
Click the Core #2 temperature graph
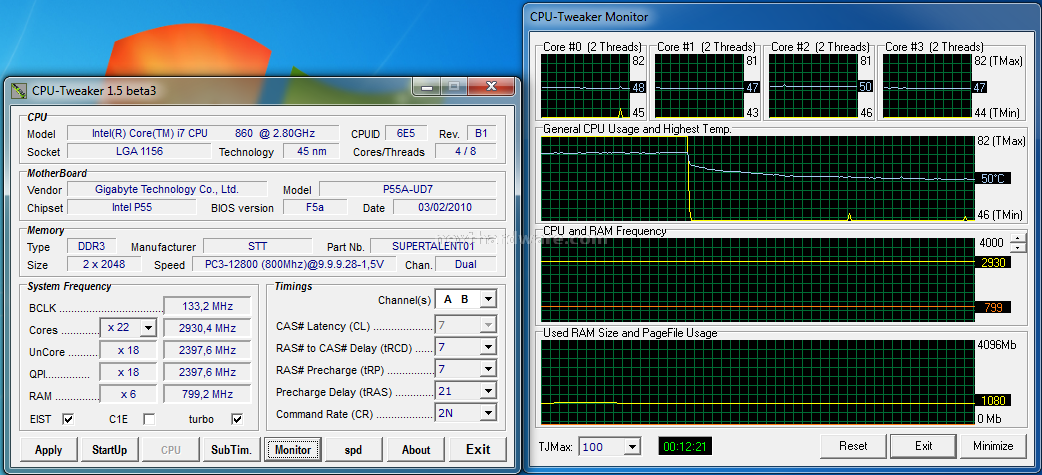(x=813, y=86)
